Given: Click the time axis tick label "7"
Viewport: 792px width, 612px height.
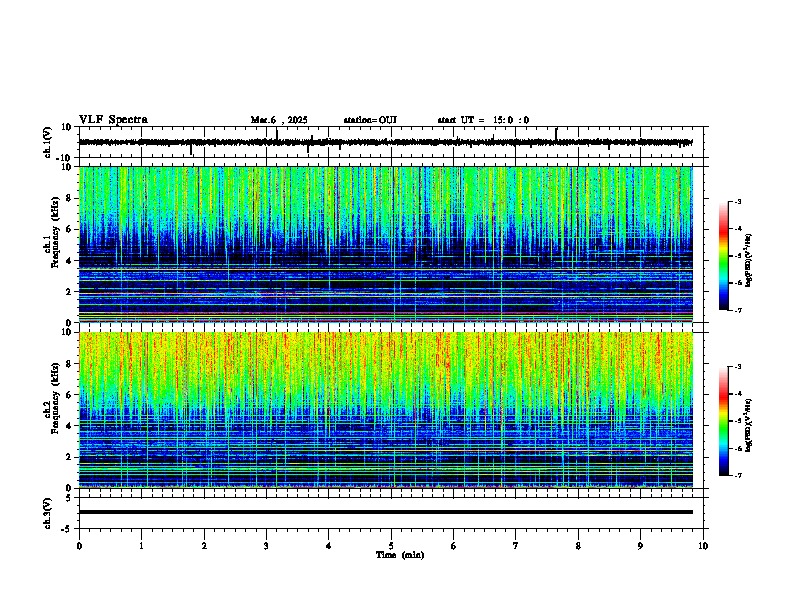Looking at the screenshot, I should 516,546.
